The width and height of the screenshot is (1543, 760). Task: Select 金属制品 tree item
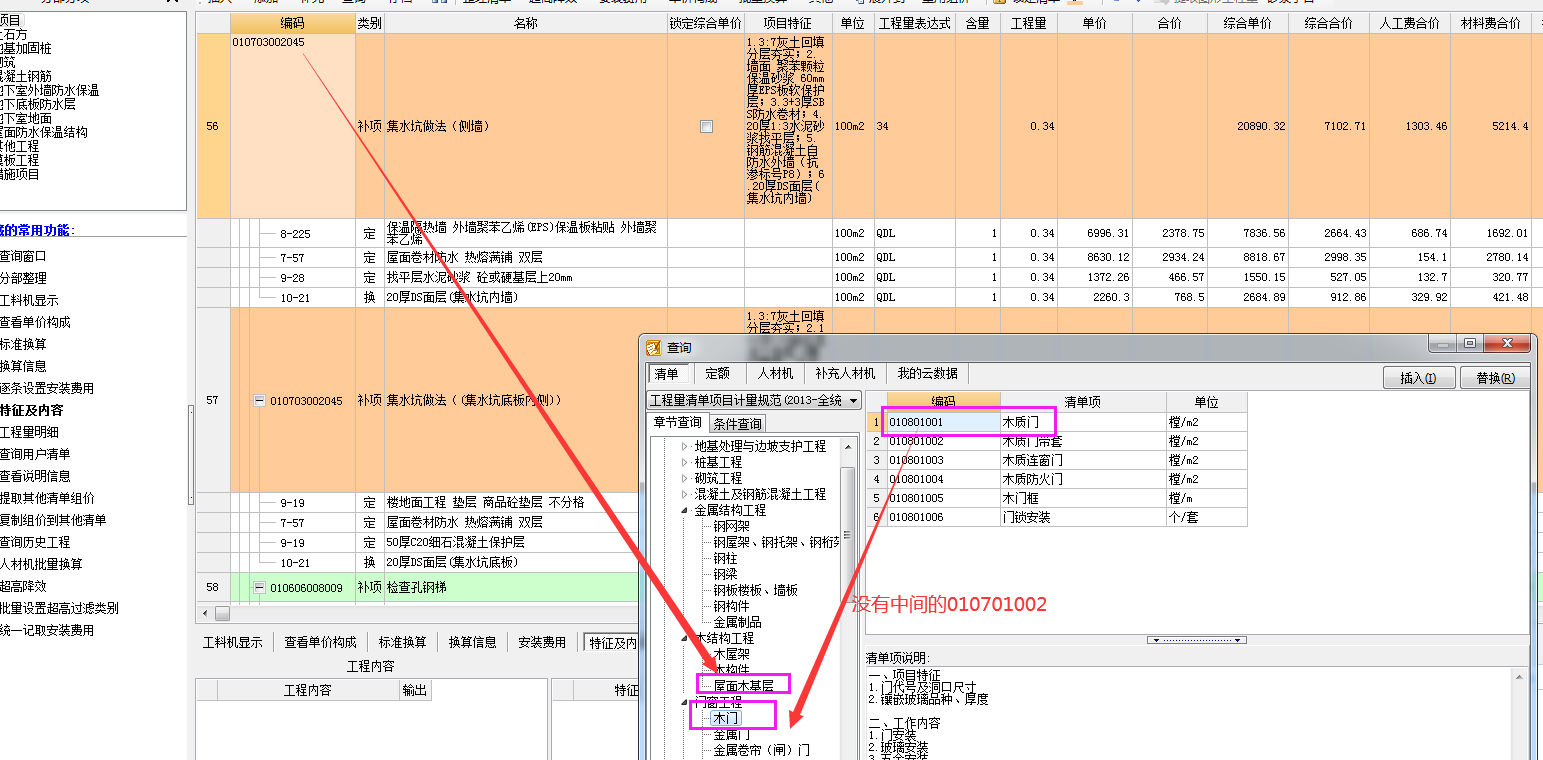pyautogui.click(x=737, y=622)
